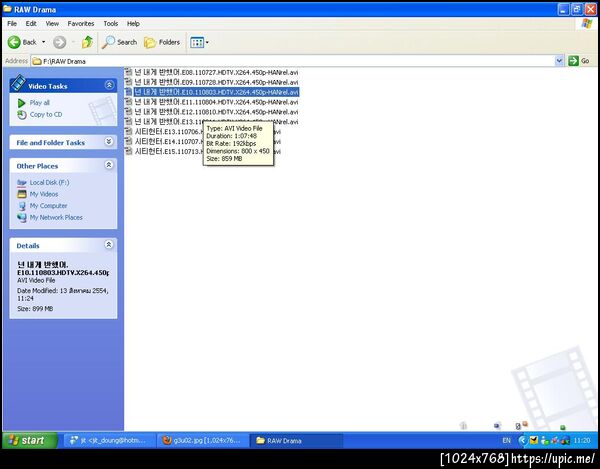Click the Video Tasks film header icon

18,83
